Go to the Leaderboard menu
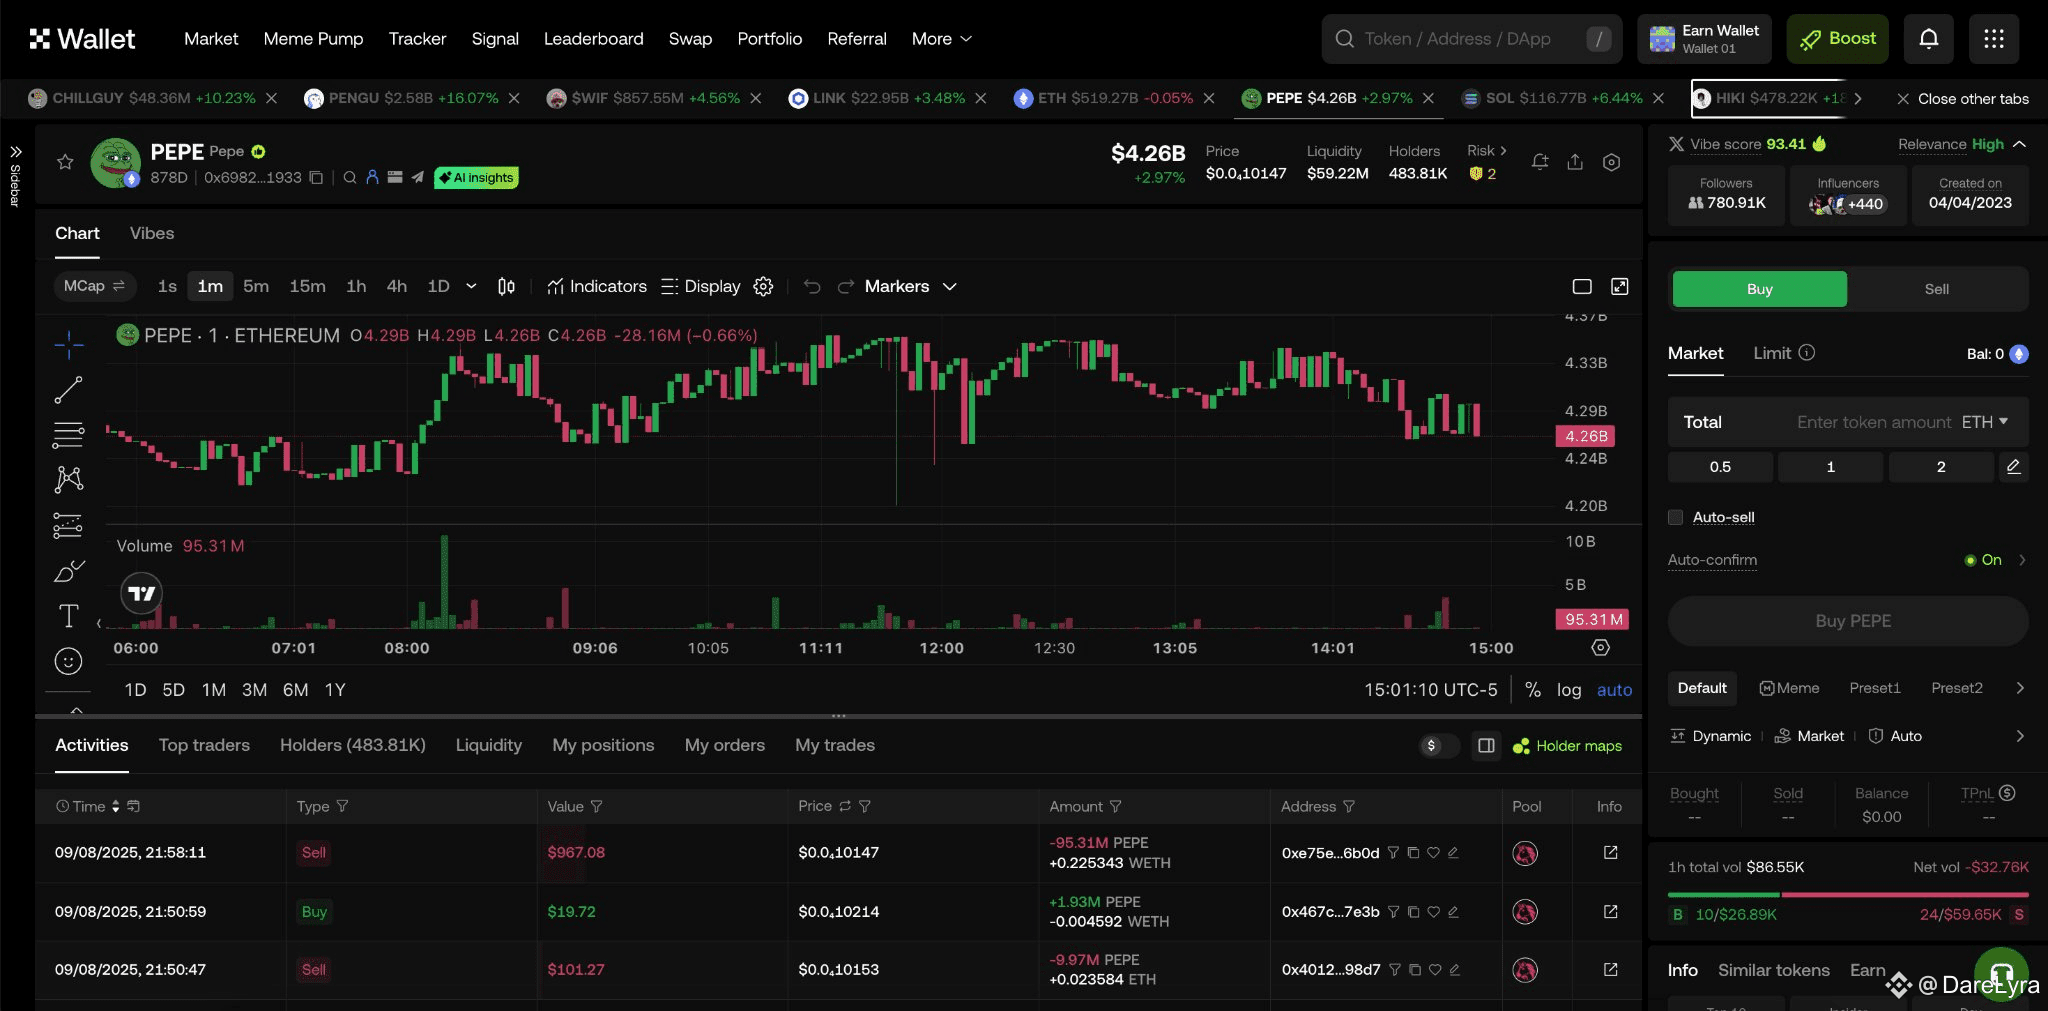The image size is (2048, 1011). (593, 39)
